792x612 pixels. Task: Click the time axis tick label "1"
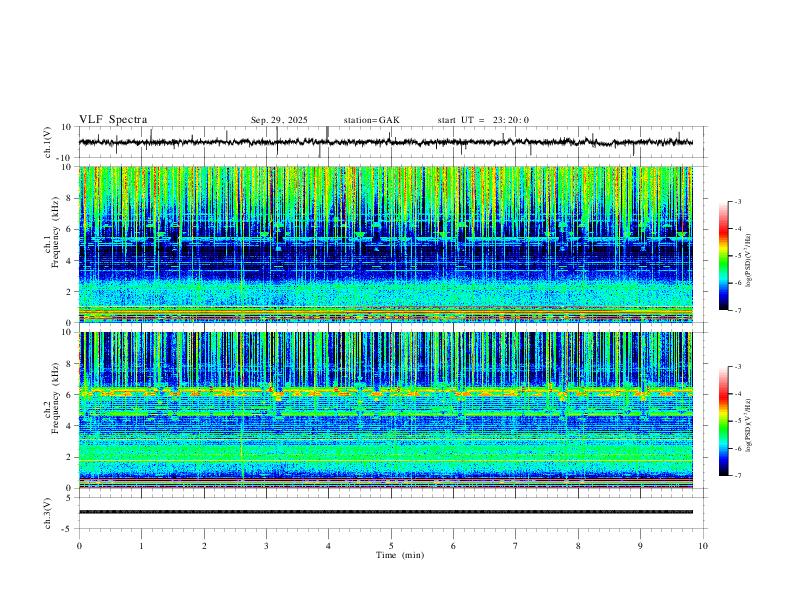141,546
